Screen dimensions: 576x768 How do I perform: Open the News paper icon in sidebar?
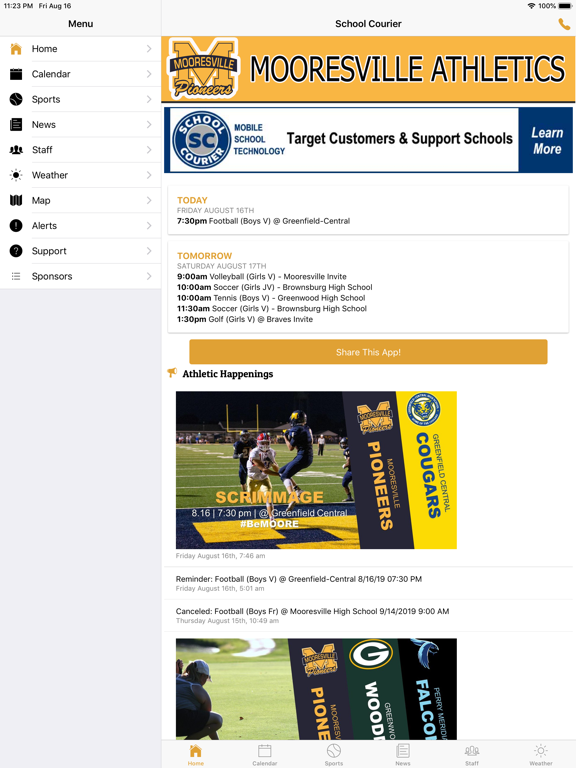16,124
